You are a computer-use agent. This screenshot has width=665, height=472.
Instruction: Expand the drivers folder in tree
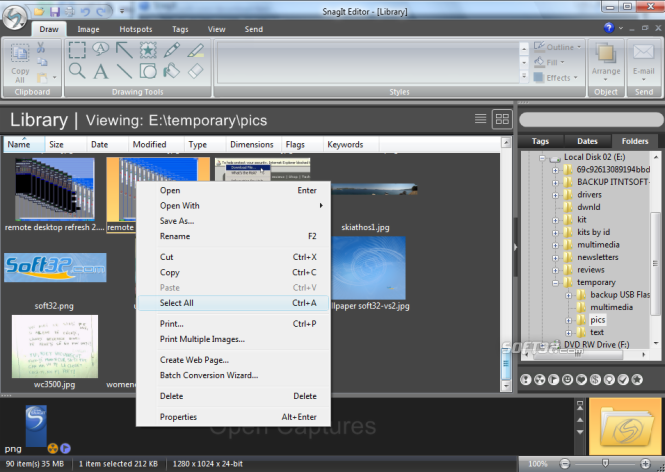(555, 196)
